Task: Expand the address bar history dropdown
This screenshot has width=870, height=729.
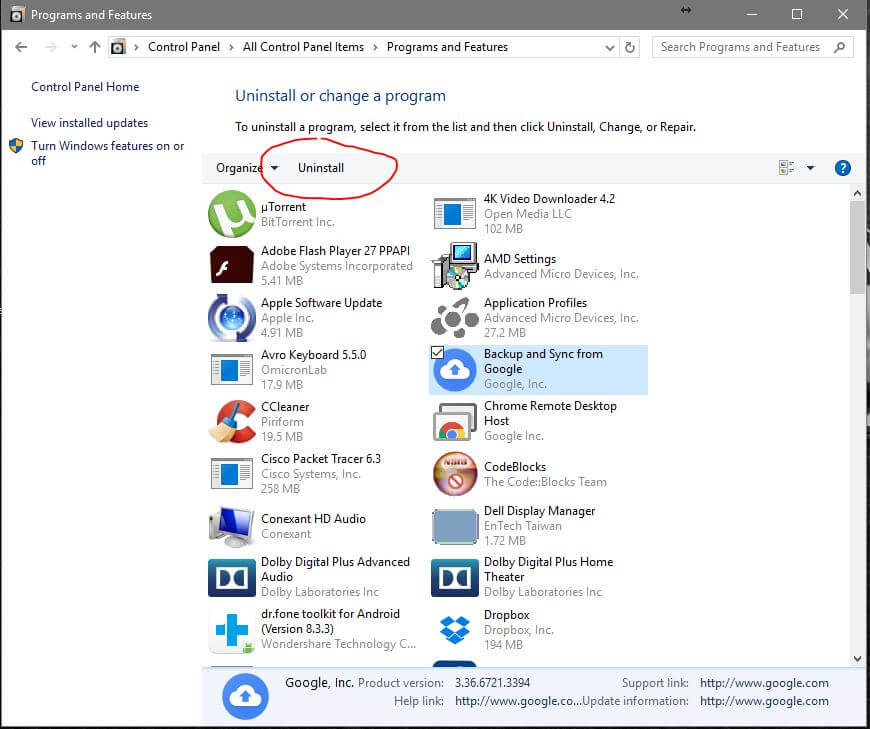Action: click(x=610, y=48)
